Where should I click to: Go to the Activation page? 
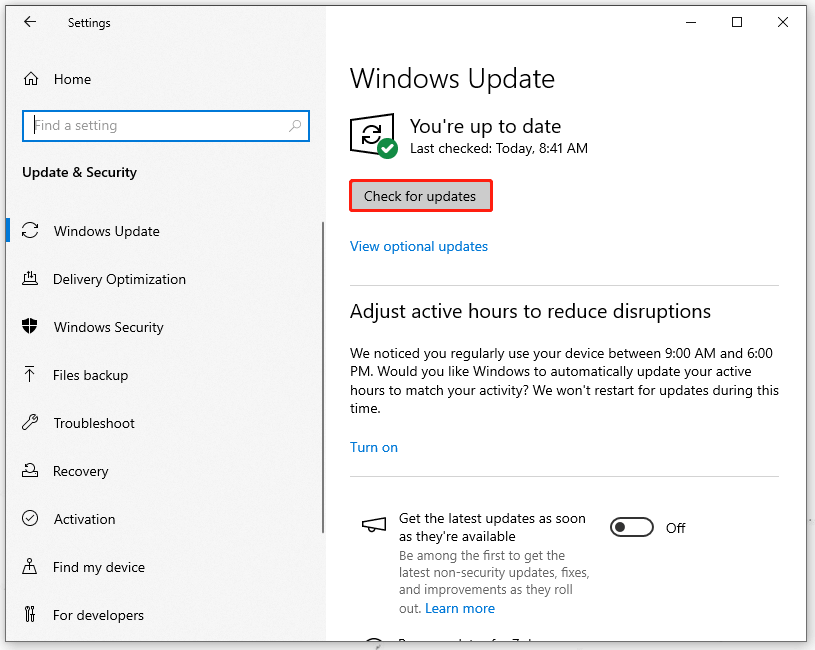[84, 519]
